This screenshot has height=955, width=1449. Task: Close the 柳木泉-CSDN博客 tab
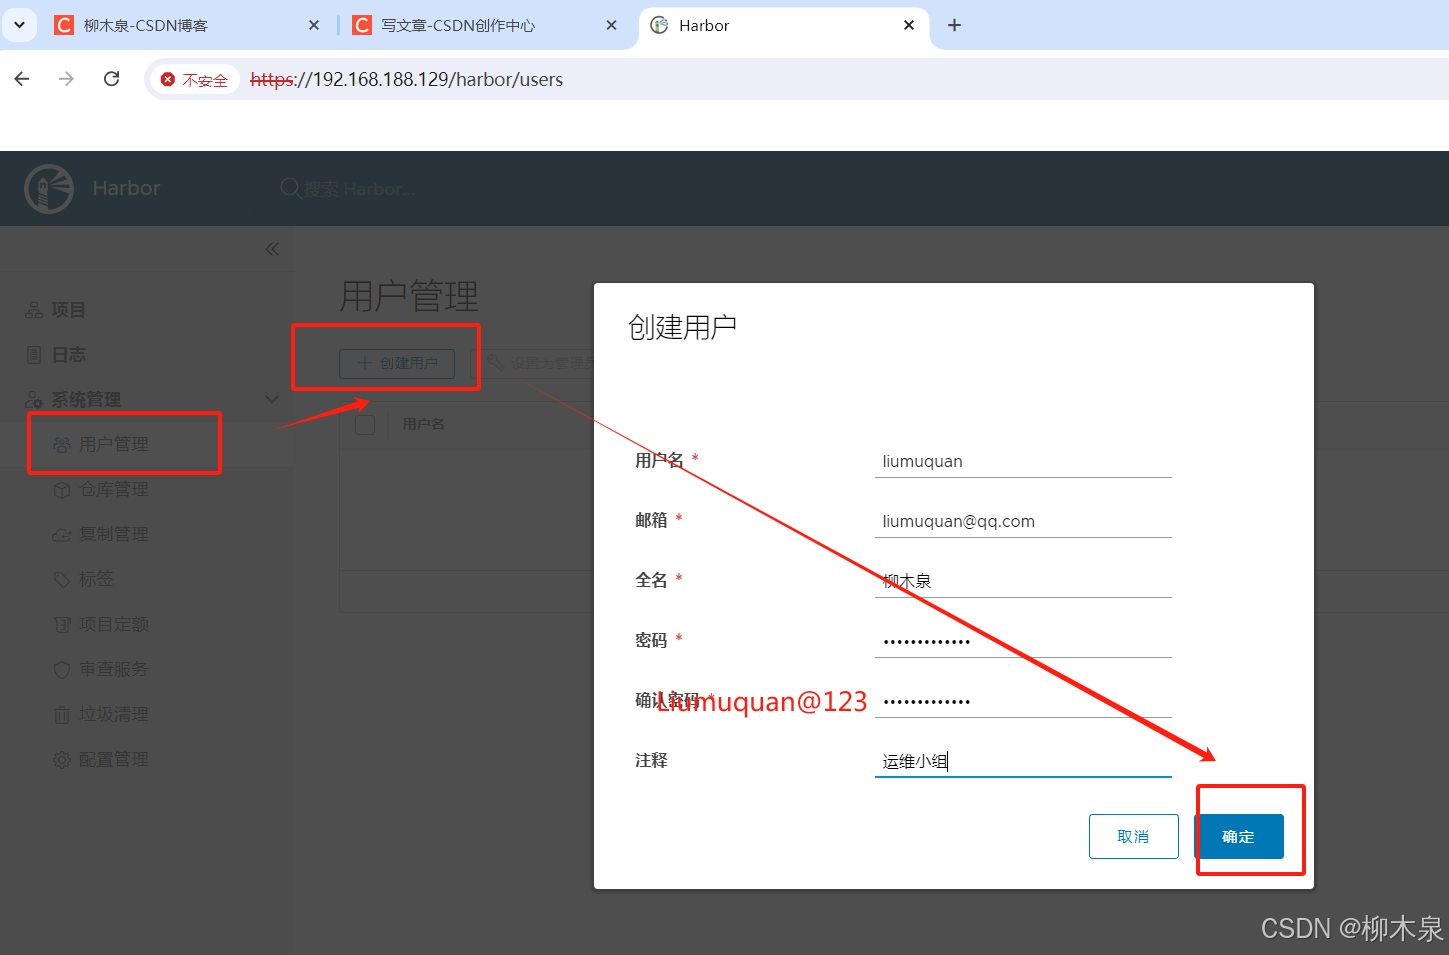click(x=314, y=25)
